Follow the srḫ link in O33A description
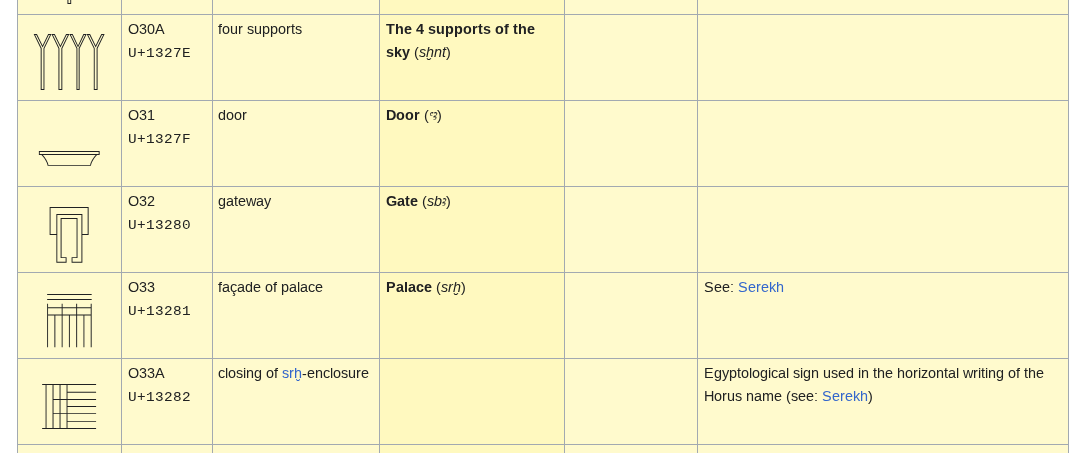Viewport: 1081px width, 453px height. click(x=291, y=373)
